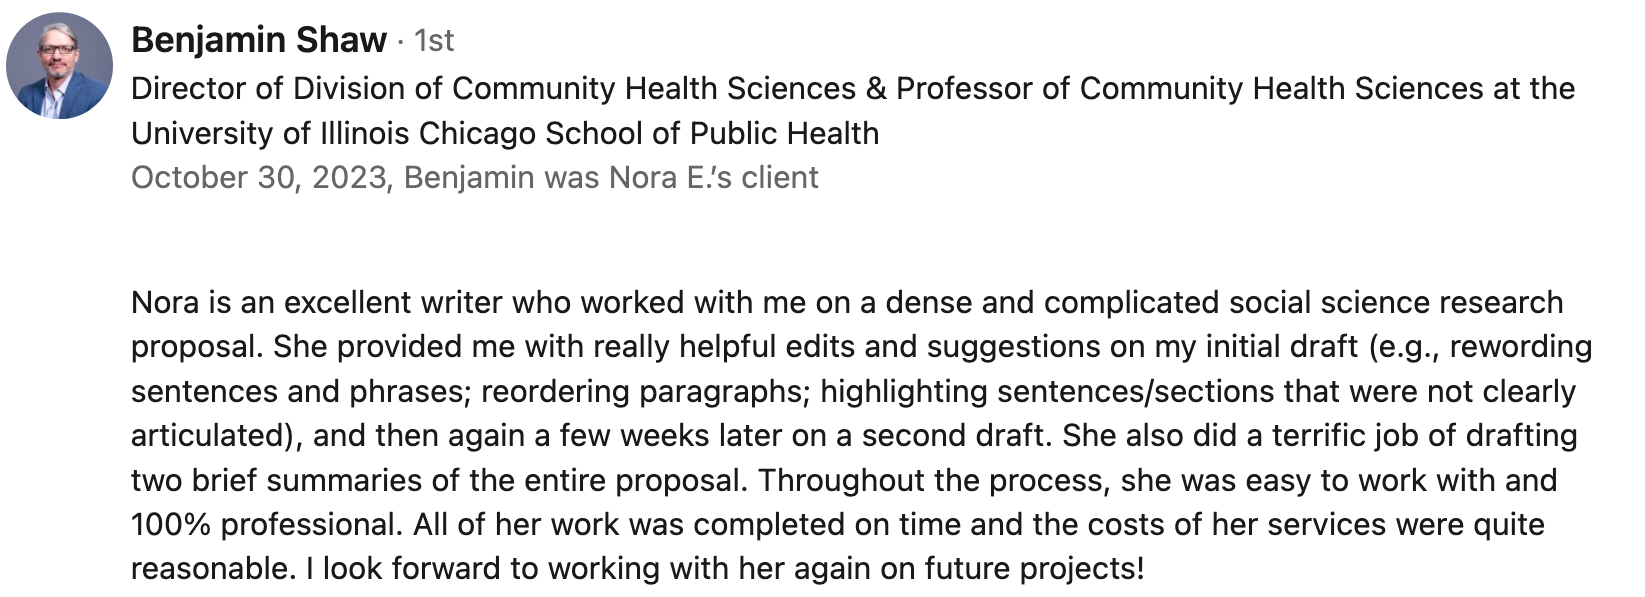Open Benjamin Shaw's profile via name link
1645x597 pixels.
tap(258, 40)
